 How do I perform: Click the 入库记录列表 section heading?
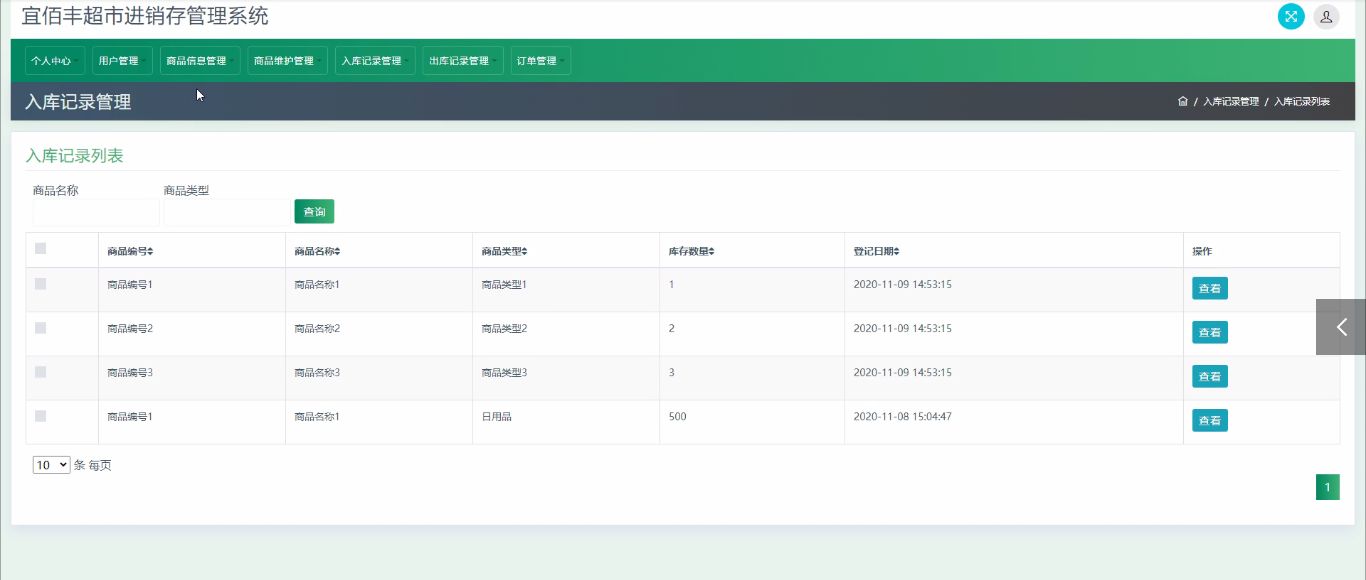pyautogui.click(x=74, y=156)
